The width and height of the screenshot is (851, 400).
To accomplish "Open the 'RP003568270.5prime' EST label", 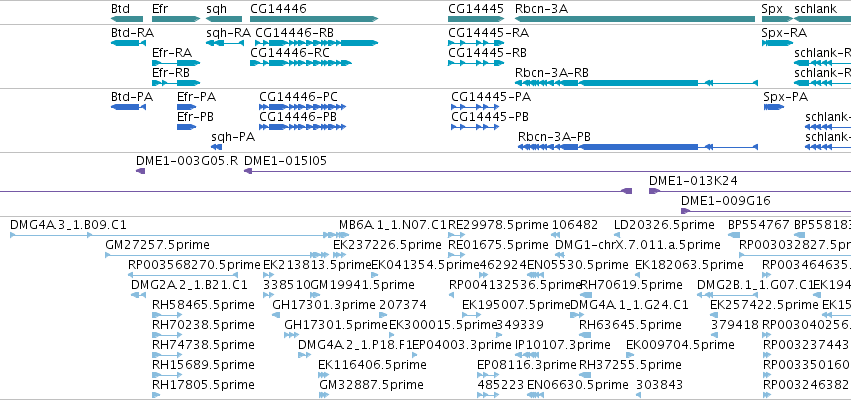I will point(194,266).
